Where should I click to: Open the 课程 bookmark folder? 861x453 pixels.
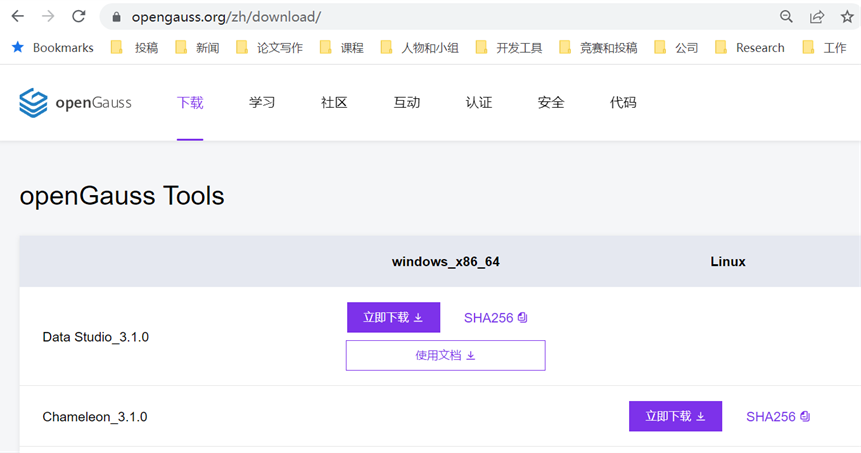(342, 48)
